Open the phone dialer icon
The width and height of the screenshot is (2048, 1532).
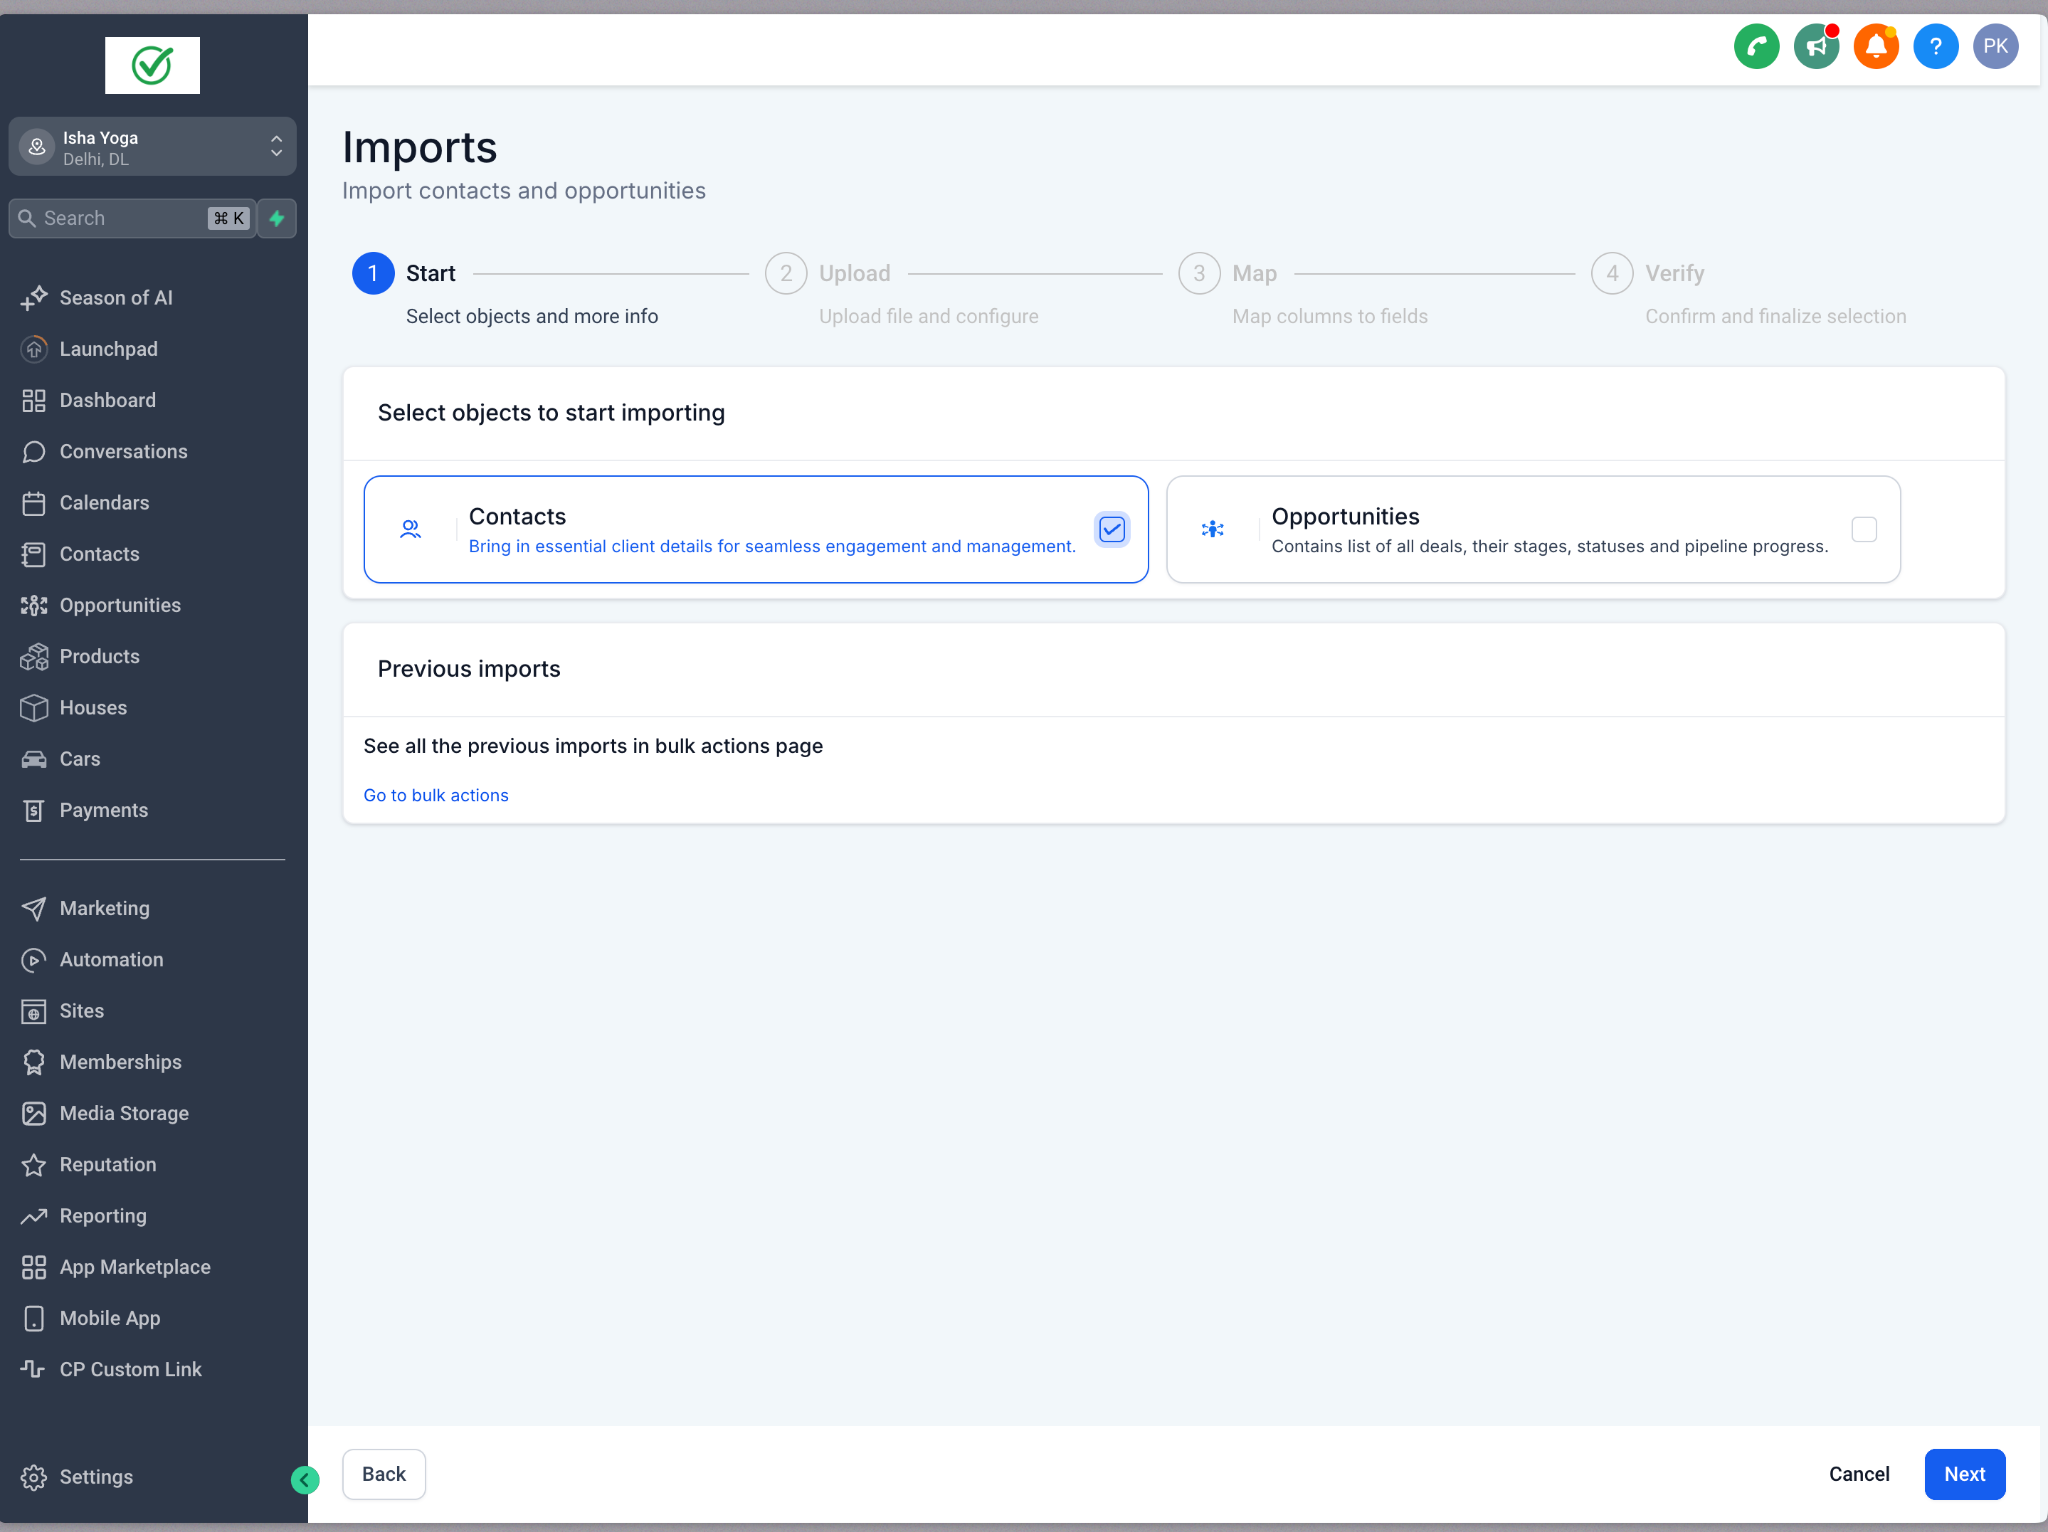(1756, 46)
